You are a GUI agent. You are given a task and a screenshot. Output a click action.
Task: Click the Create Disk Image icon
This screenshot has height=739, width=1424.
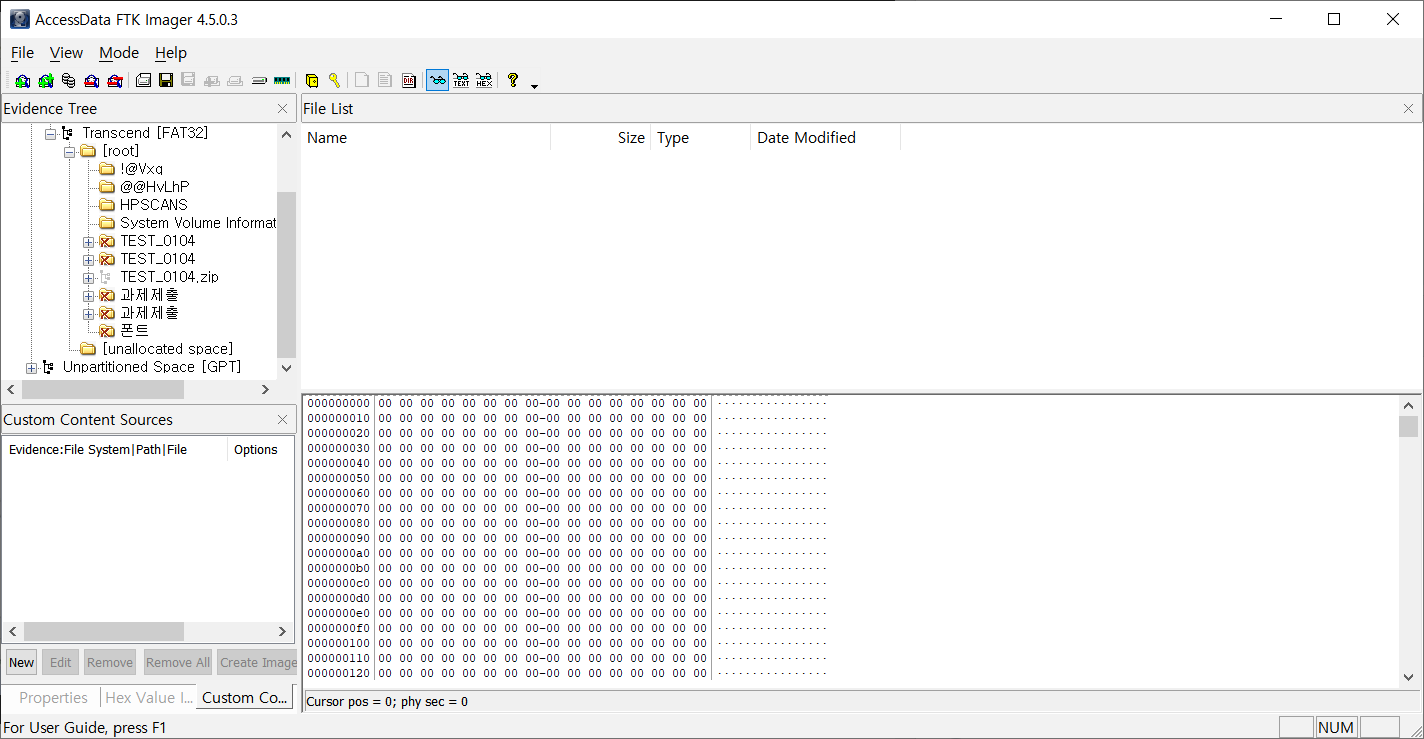(143, 81)
